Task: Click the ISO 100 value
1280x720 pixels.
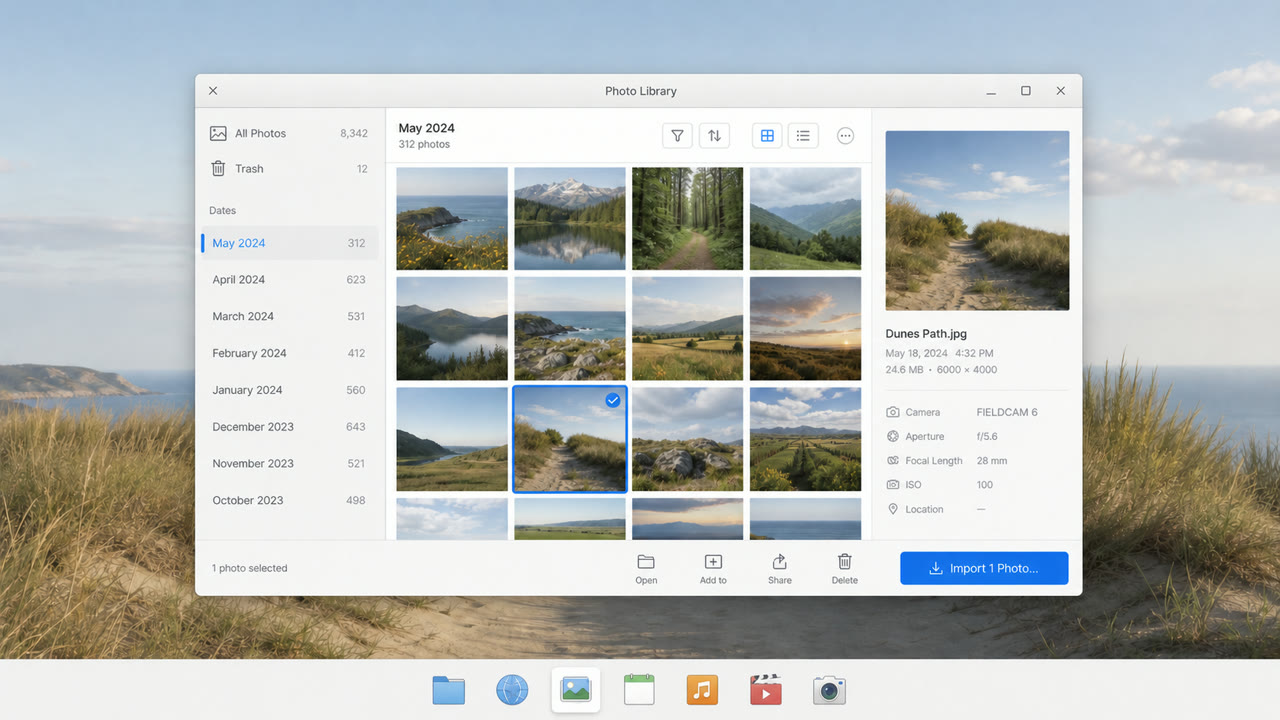Action: pyautogui.click(x=985, y=485)
